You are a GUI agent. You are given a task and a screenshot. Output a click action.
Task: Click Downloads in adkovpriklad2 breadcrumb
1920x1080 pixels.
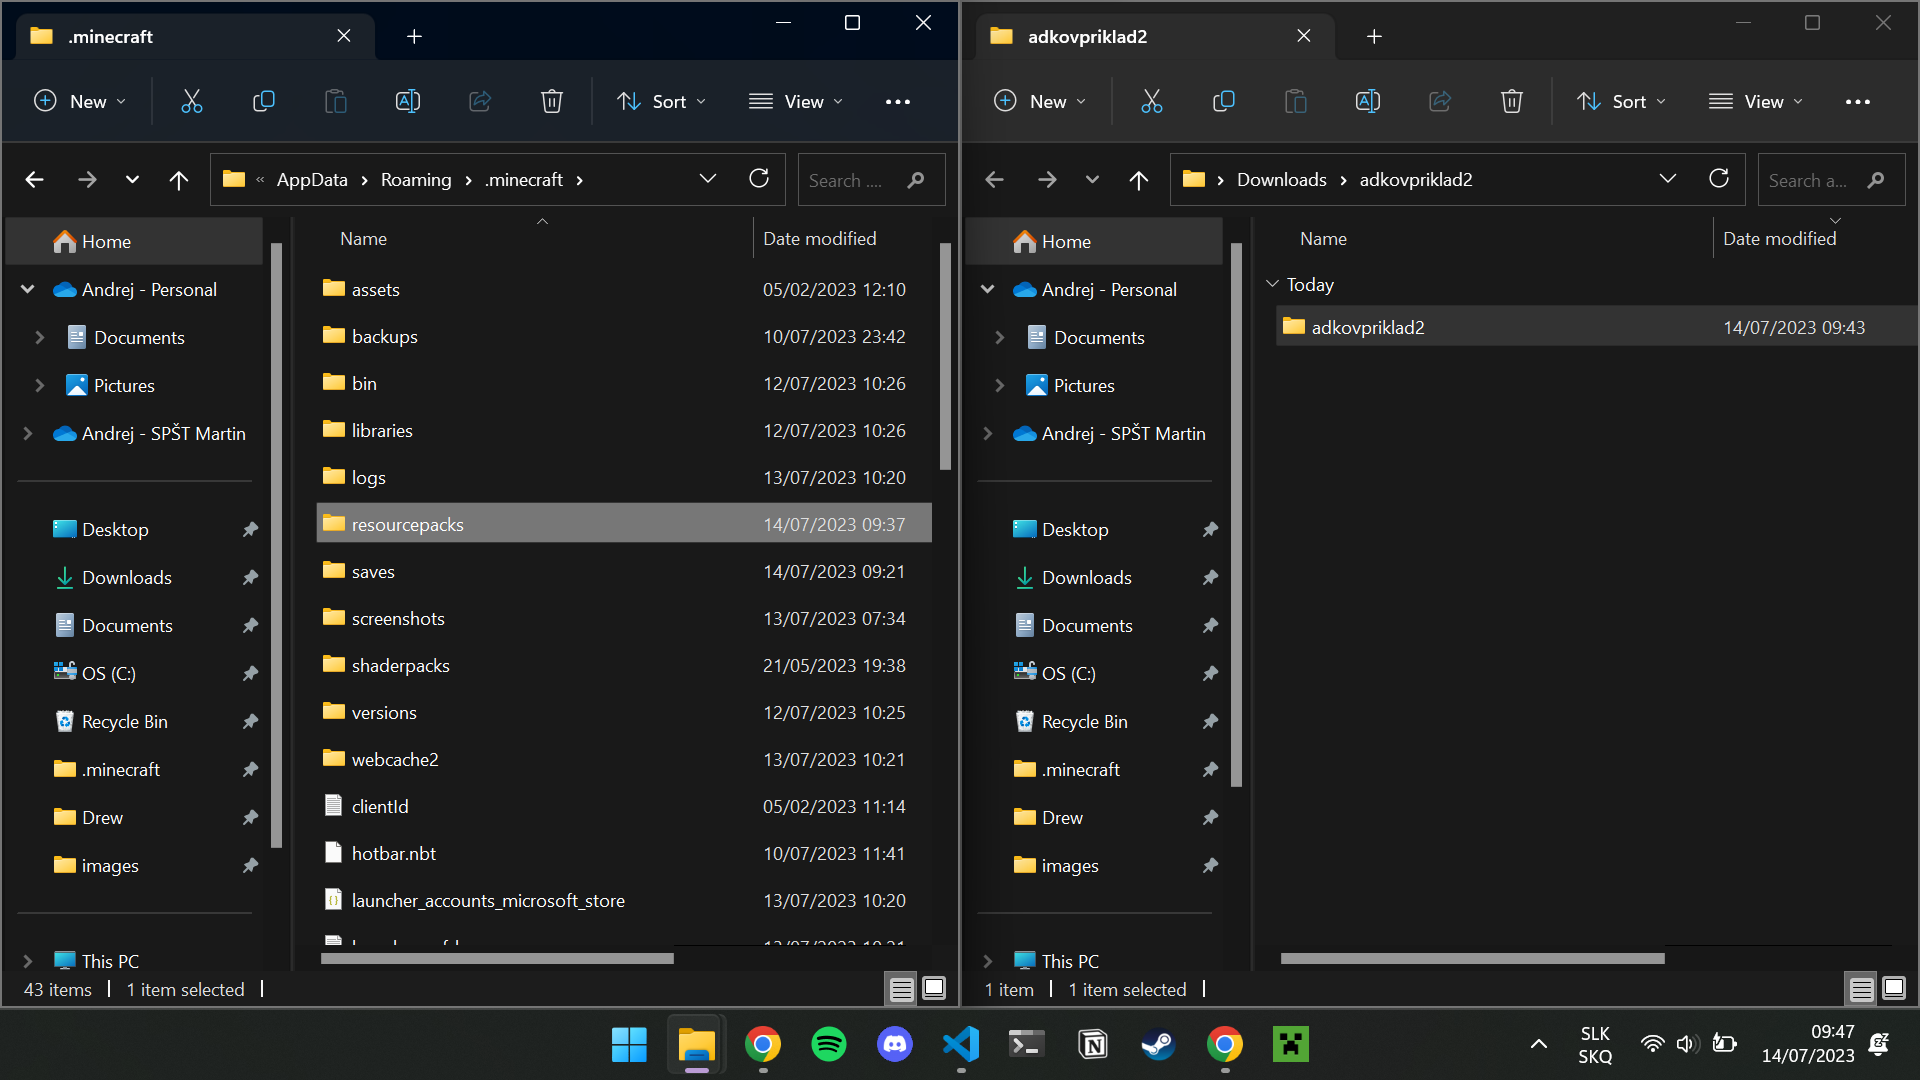tap(1282, 179)
